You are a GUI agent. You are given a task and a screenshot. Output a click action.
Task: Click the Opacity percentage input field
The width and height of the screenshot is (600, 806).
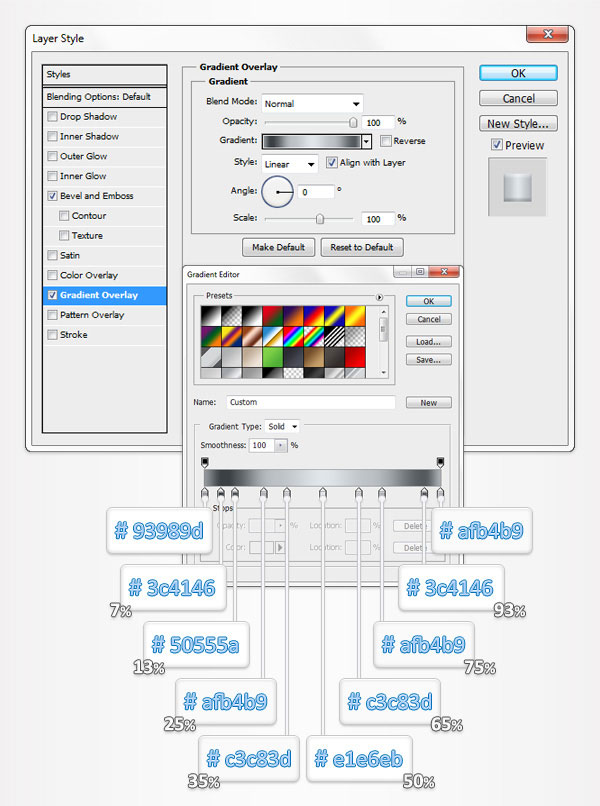click(378, 122)
